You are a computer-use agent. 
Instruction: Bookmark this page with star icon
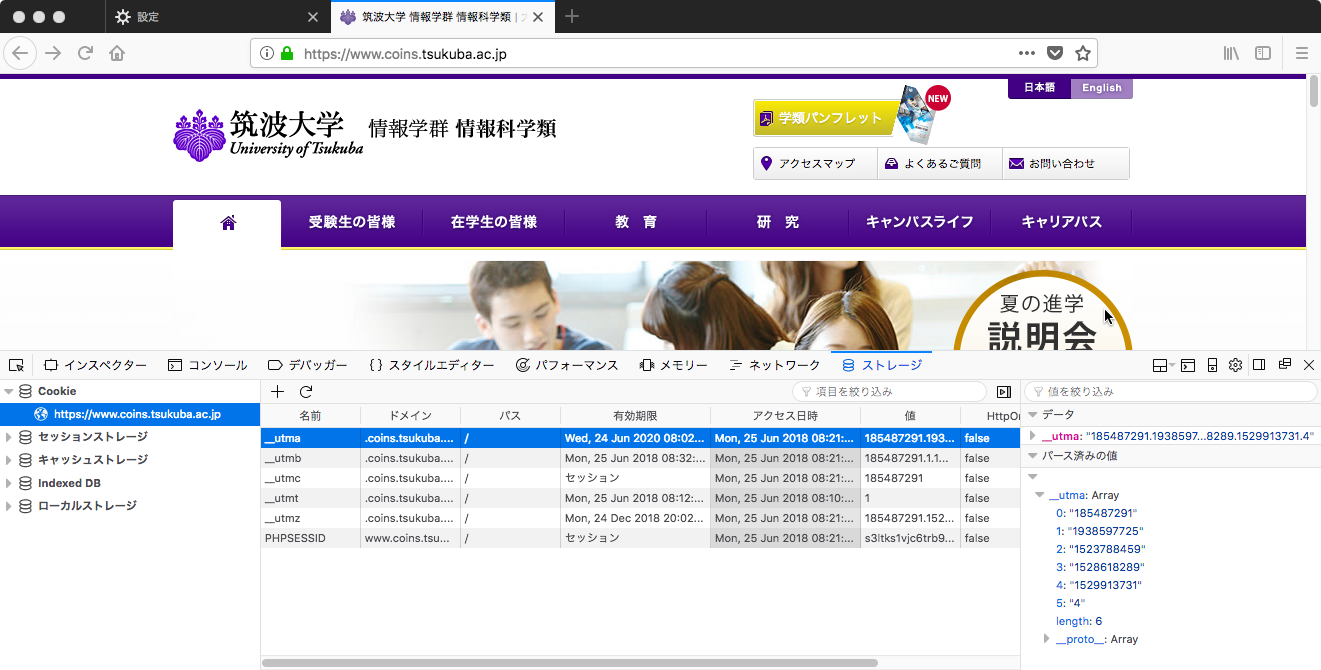click(x=1082, y=53)
